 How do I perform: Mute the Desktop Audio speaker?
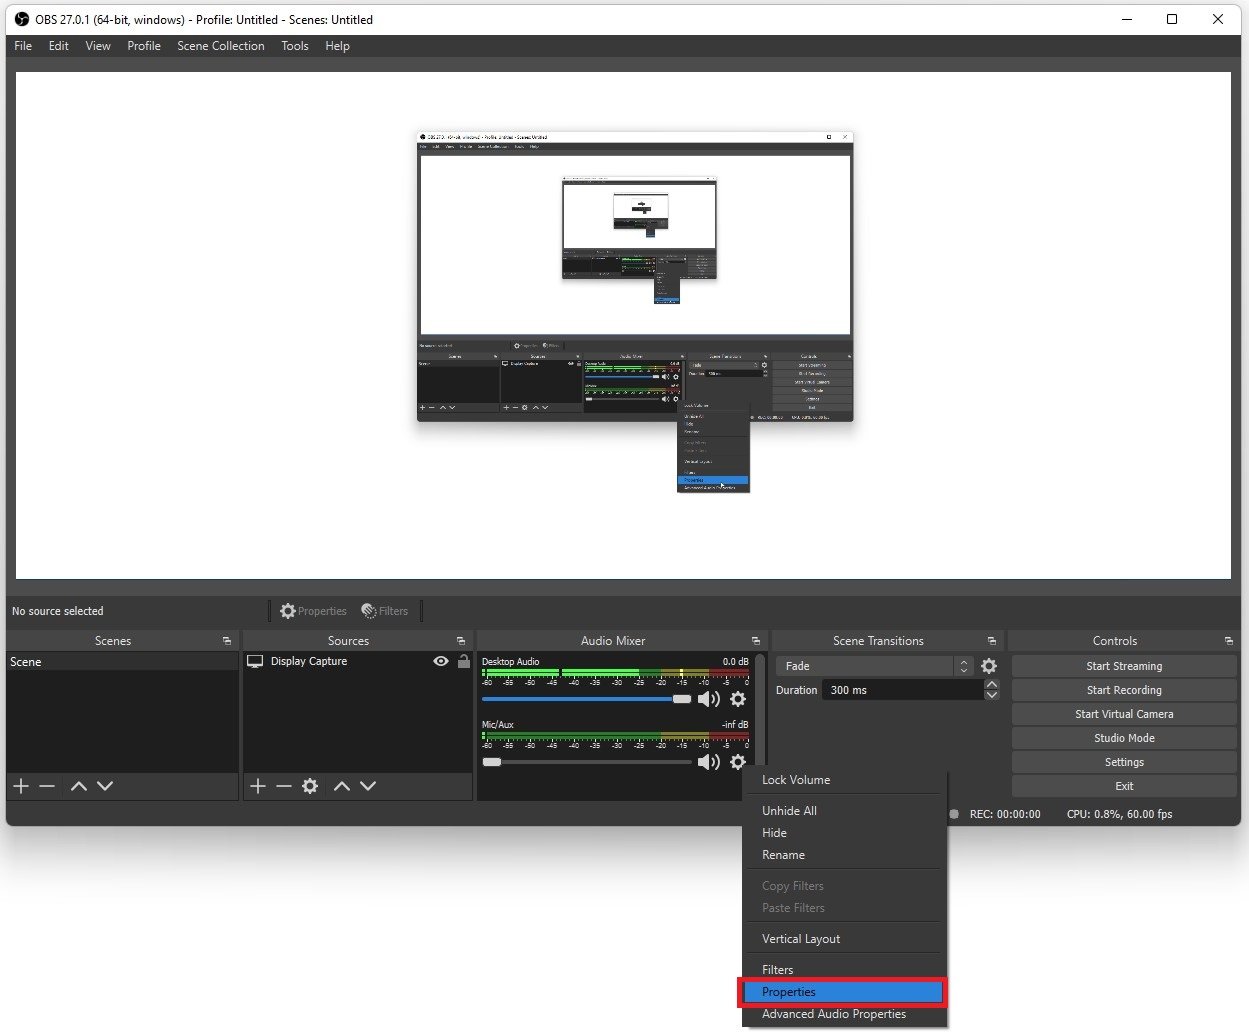(709, 700)
